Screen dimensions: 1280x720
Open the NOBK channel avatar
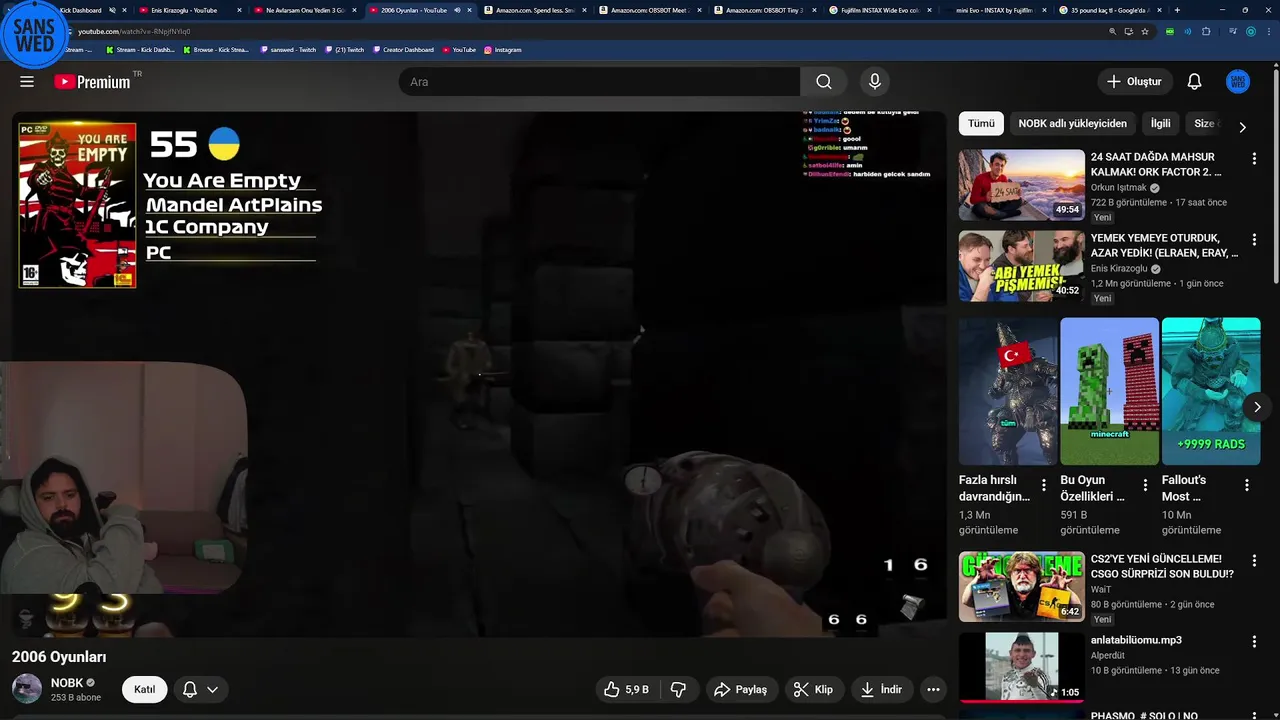[x=27, y=689]
